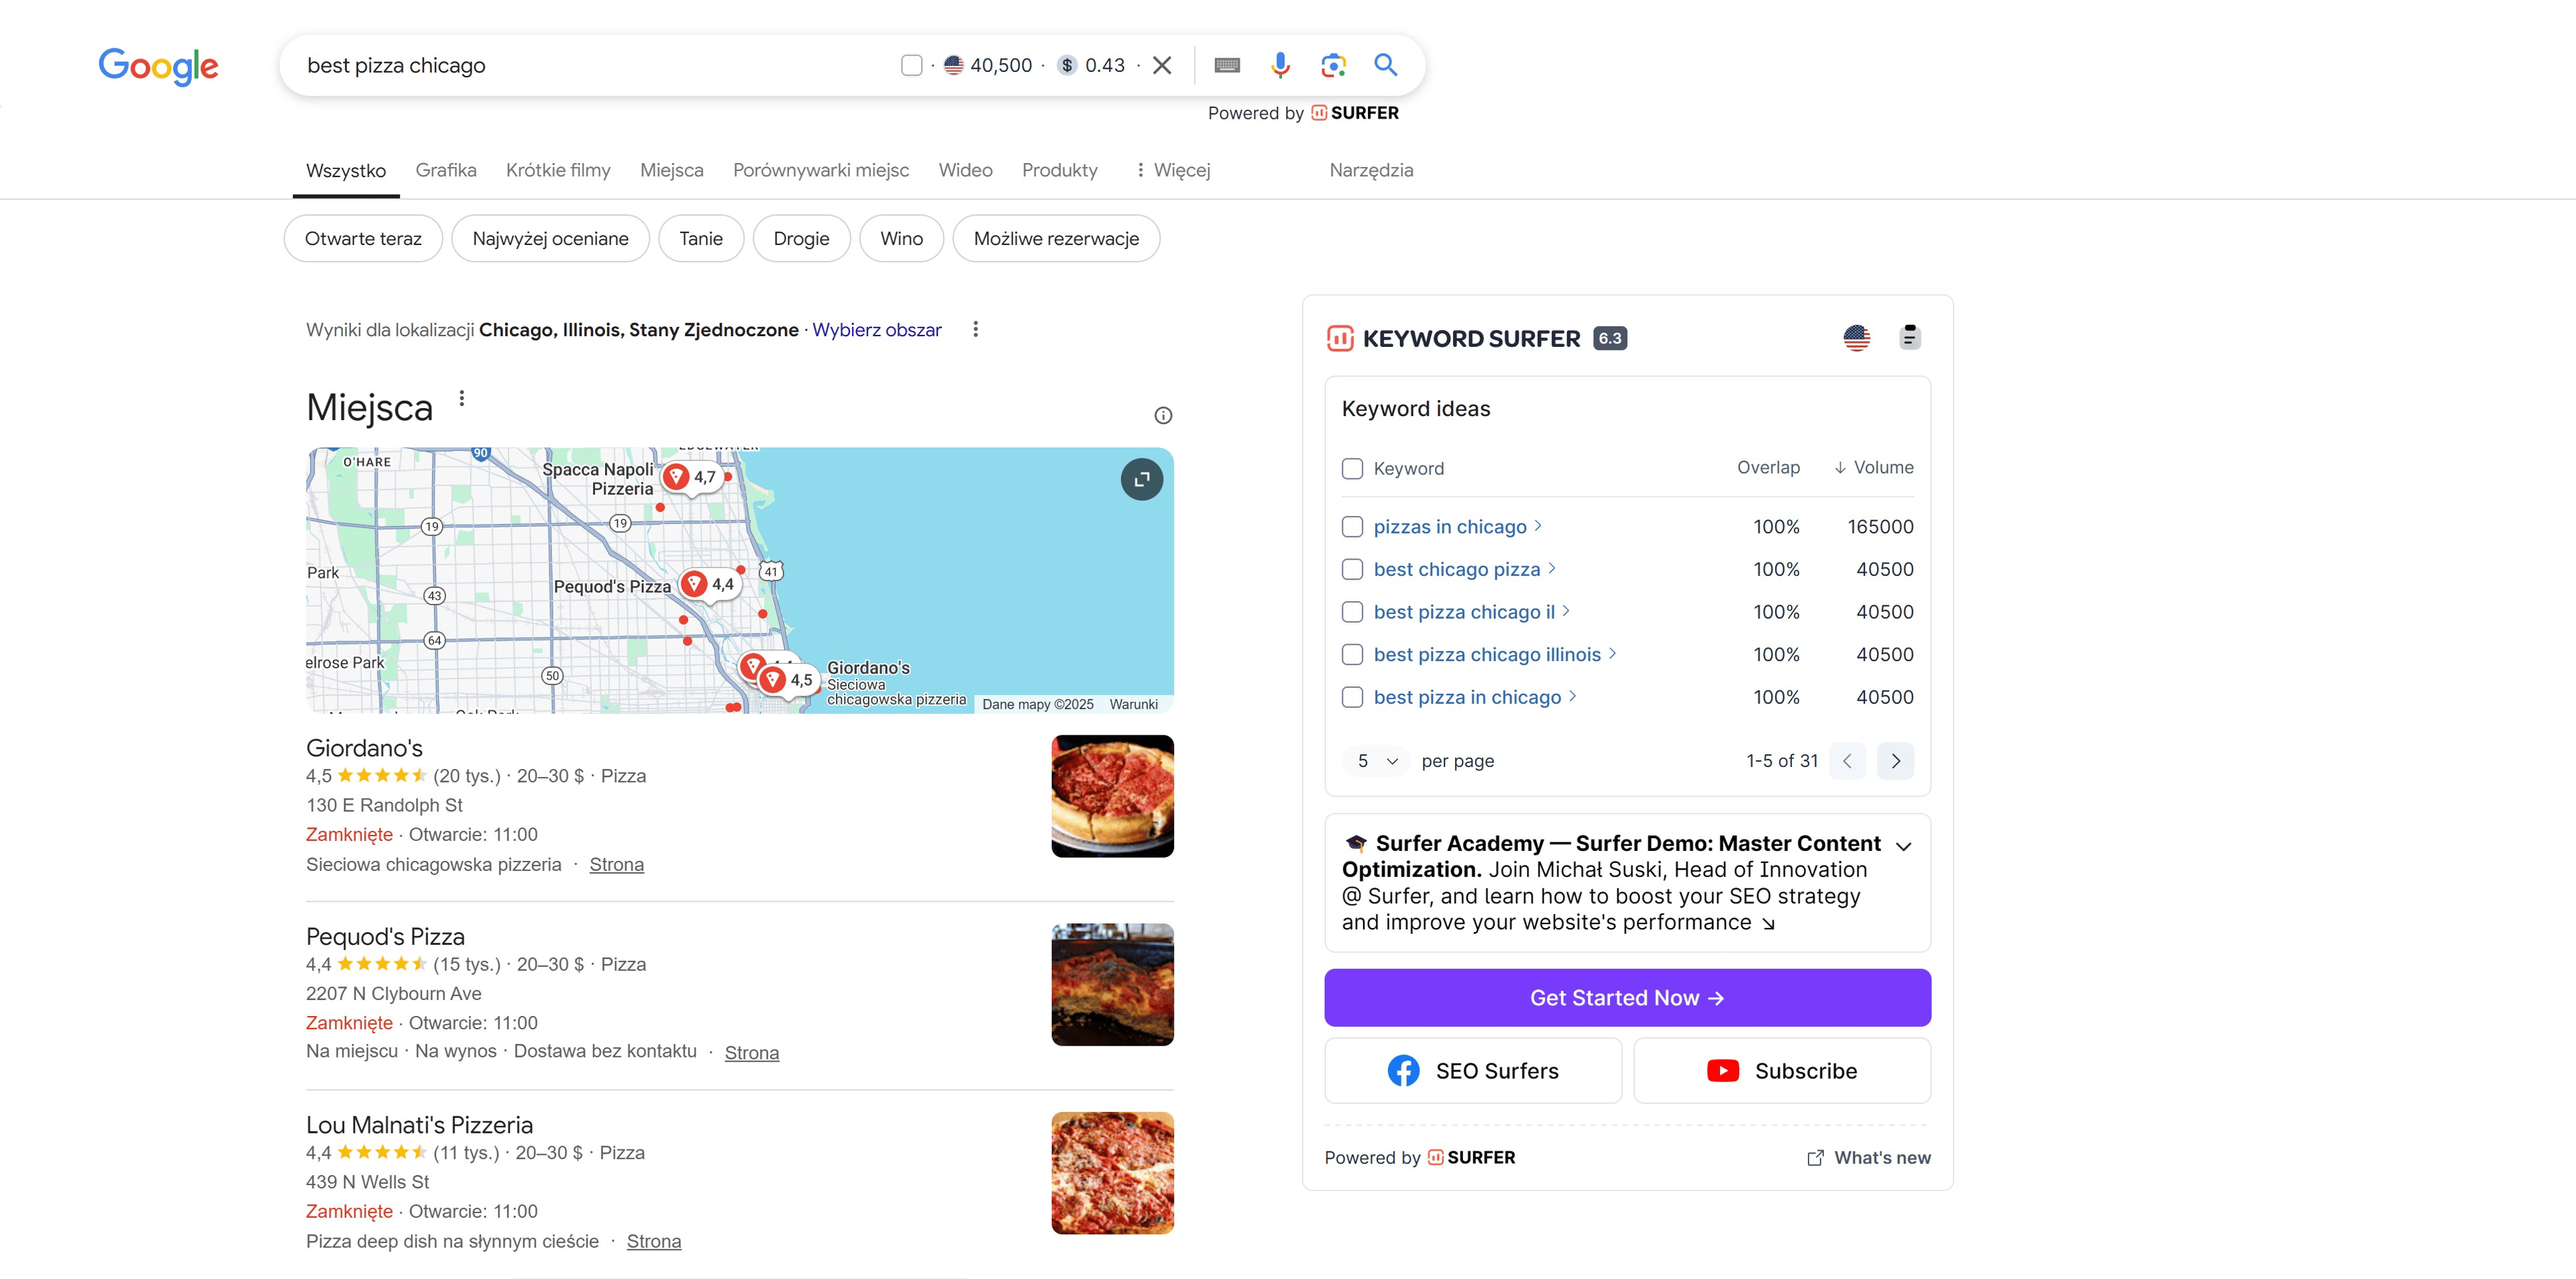This screenshot has width=2576, height=1279.
Task: Tick the 'best chicago pizza' checkbox
Action: tap(1352, 569)
